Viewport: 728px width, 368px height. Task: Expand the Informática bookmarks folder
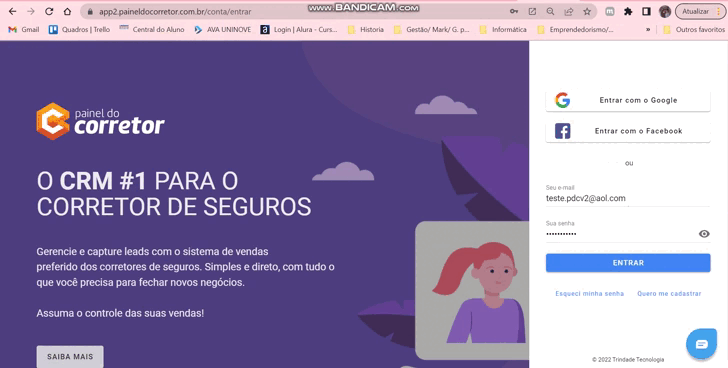(x=503, y=29)
